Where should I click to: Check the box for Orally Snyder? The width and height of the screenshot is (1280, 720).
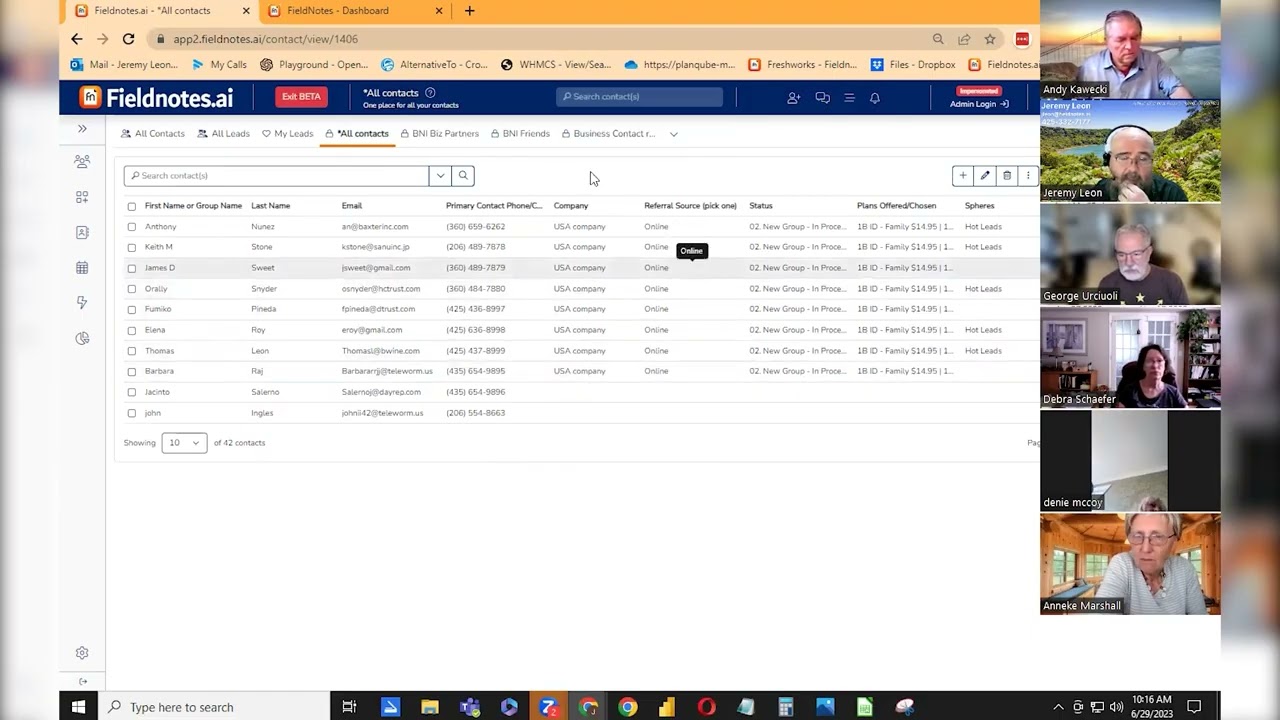click(131, 289)
